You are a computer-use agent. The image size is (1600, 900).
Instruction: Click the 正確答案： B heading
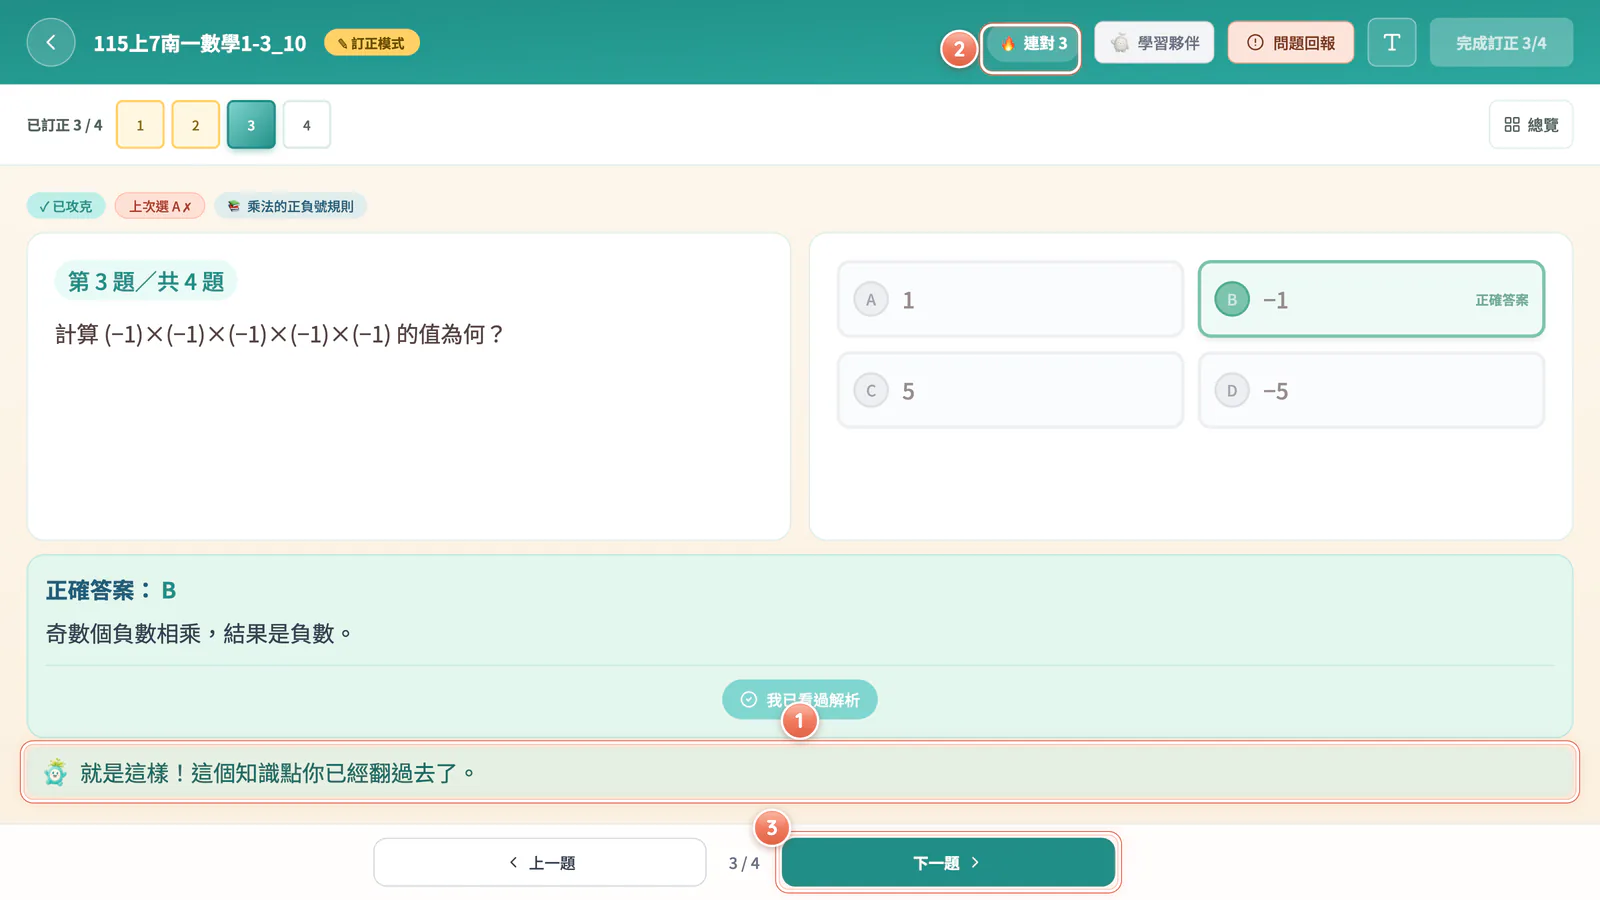coord(111,591)
